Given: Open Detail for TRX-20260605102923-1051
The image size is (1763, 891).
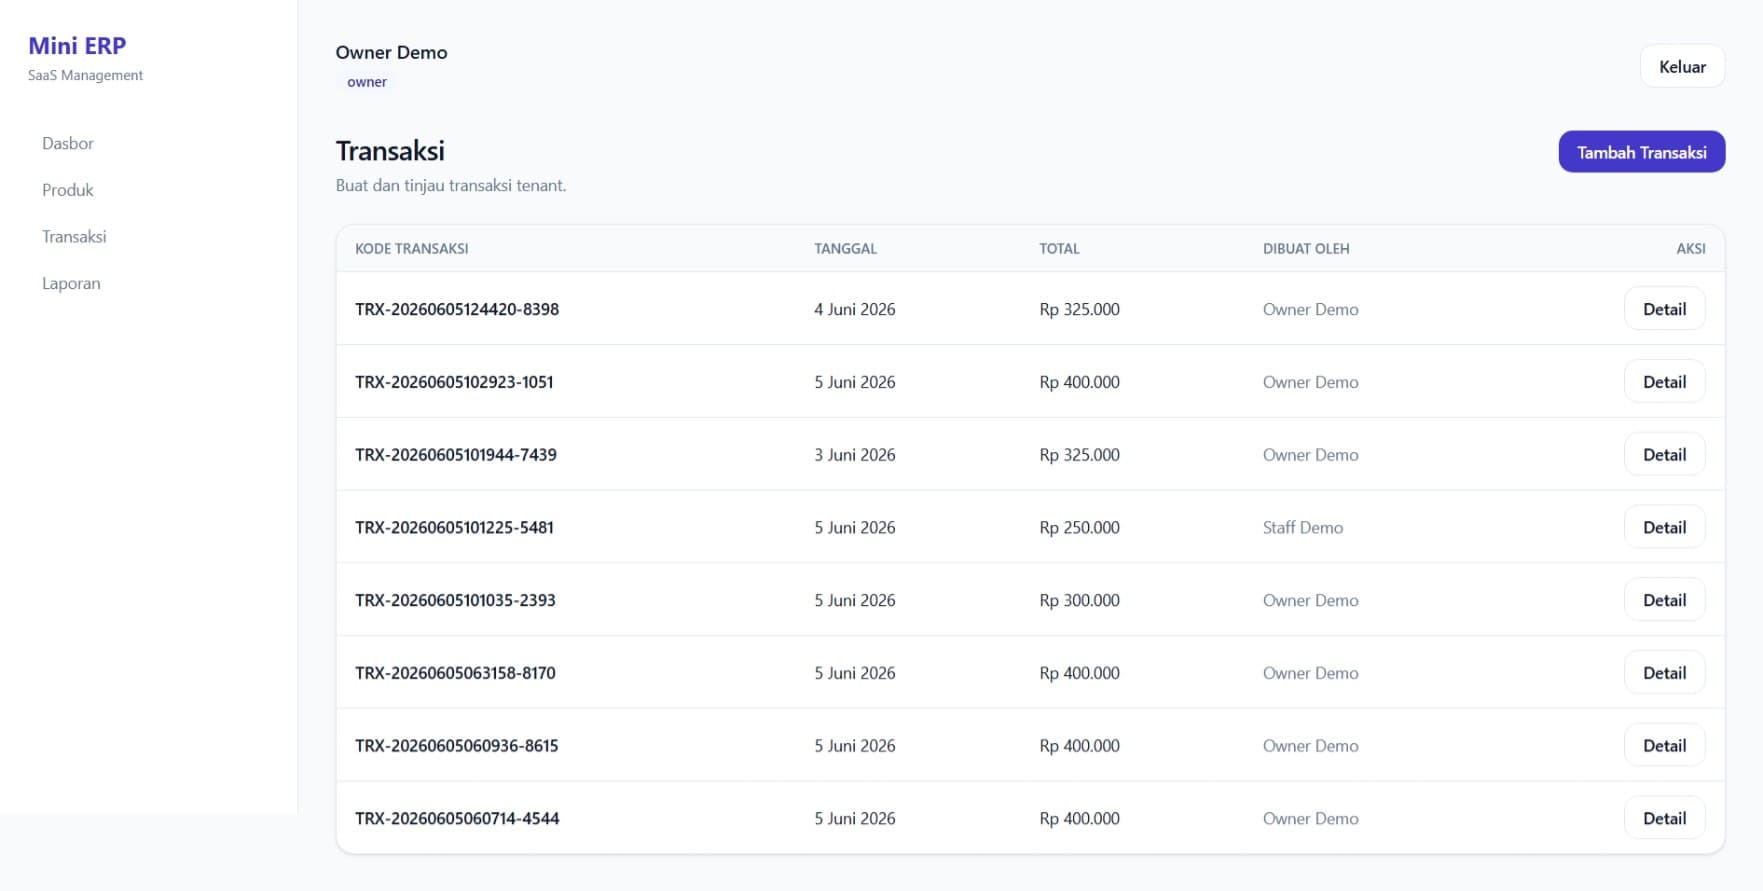Looking at the screenshot, I should pos(1664,382).
